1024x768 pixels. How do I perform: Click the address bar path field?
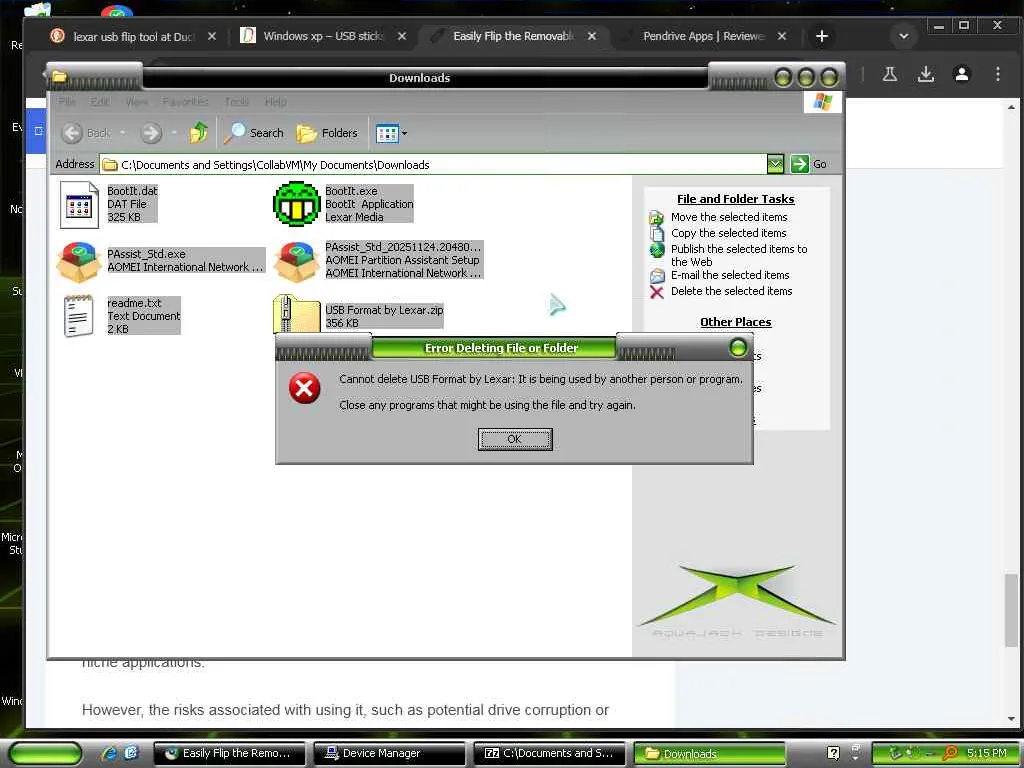(x=432, y=165)
